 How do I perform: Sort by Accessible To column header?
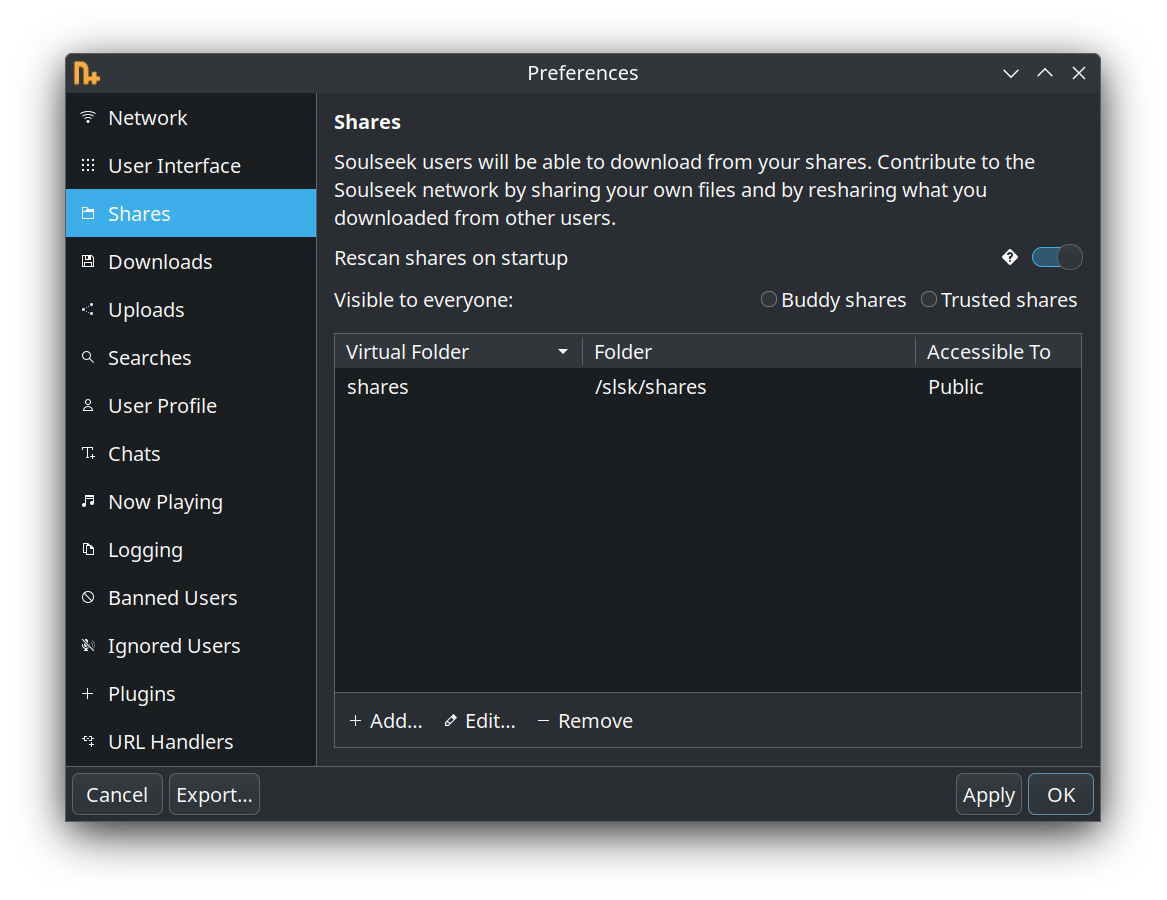pyautogui.click(x=998, y=351)
